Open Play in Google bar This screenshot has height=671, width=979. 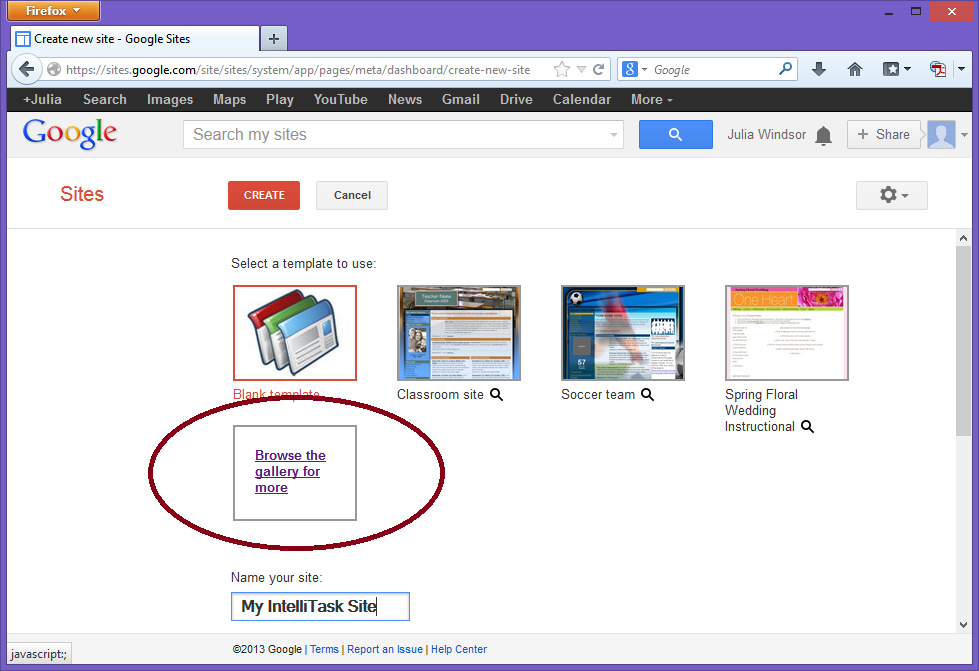pos(280,99)
